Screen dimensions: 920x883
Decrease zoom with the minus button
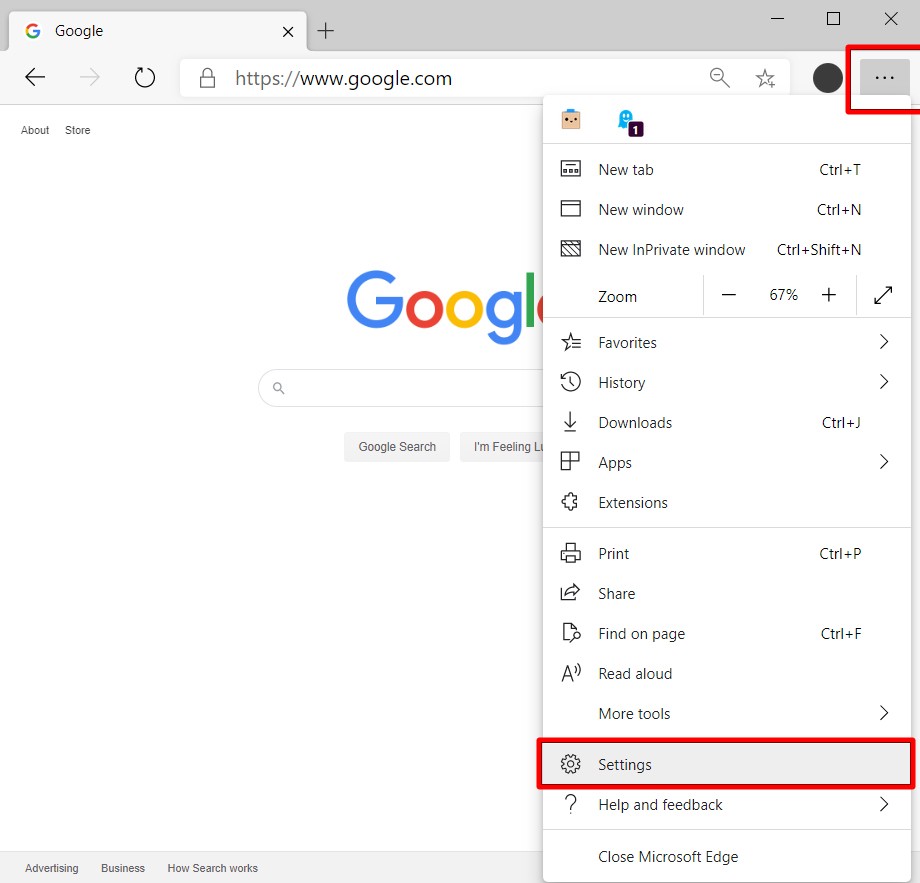729,295
